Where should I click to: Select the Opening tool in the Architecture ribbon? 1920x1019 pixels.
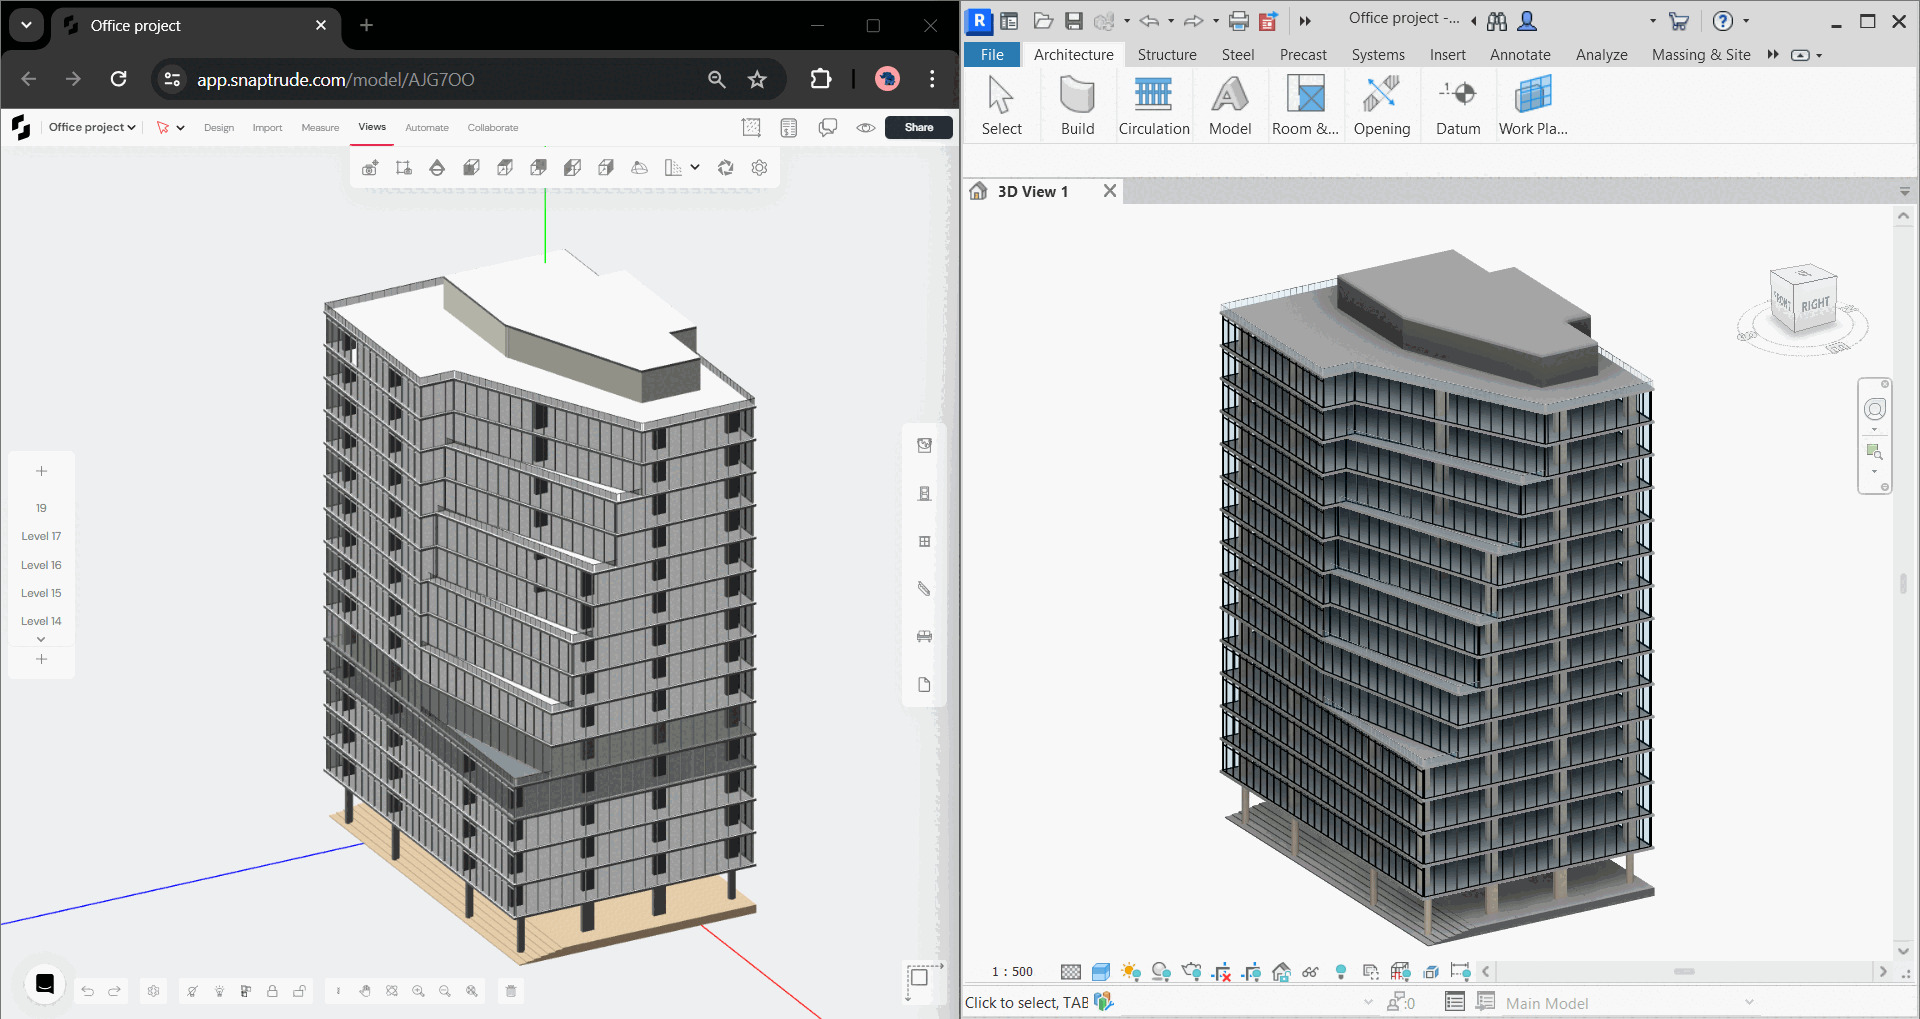[1381, 105]
